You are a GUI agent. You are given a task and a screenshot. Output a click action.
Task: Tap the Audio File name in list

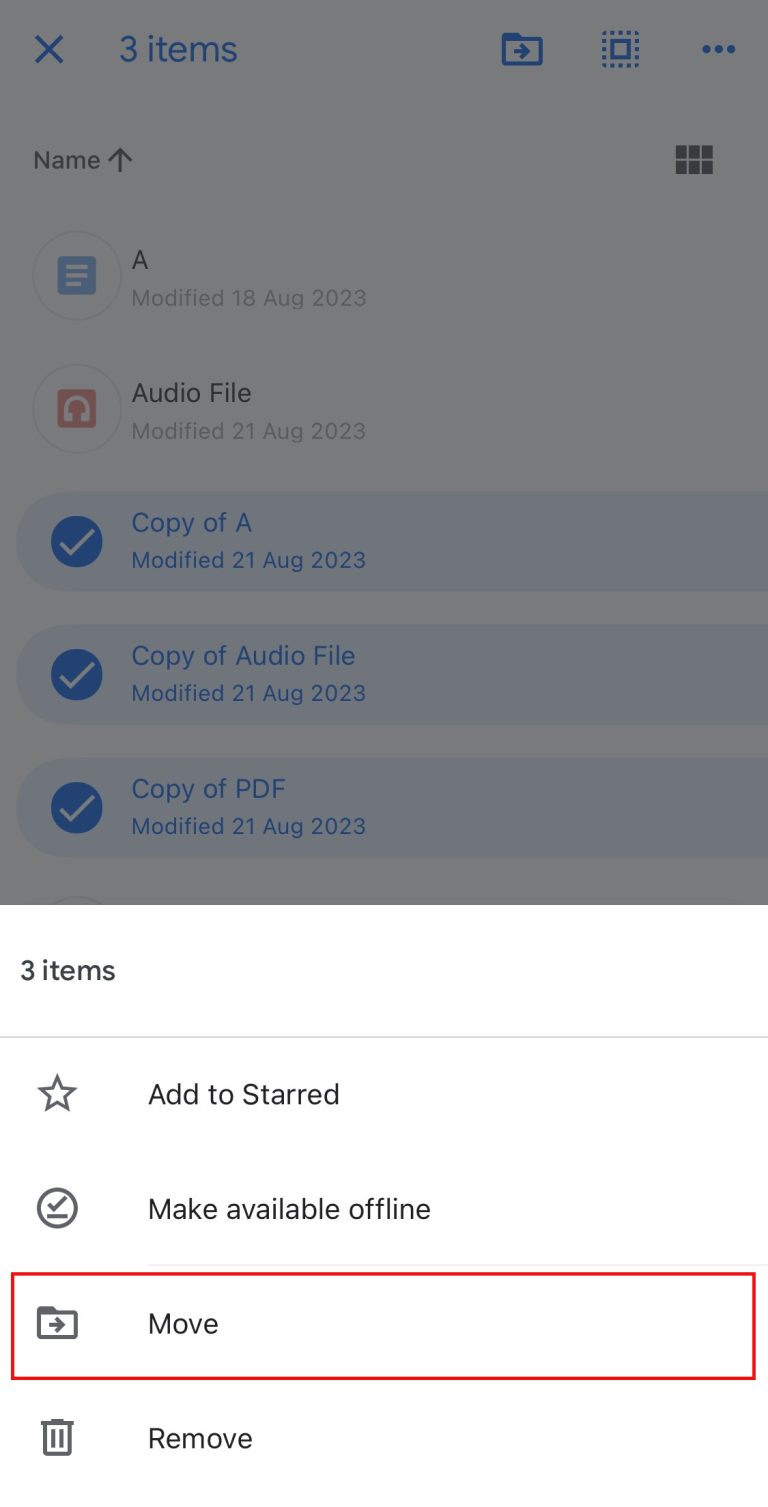point(192,393)
